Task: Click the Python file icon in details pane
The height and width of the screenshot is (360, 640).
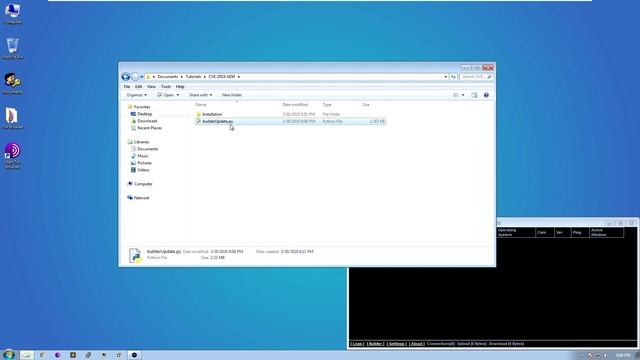Action: point(135,255)
